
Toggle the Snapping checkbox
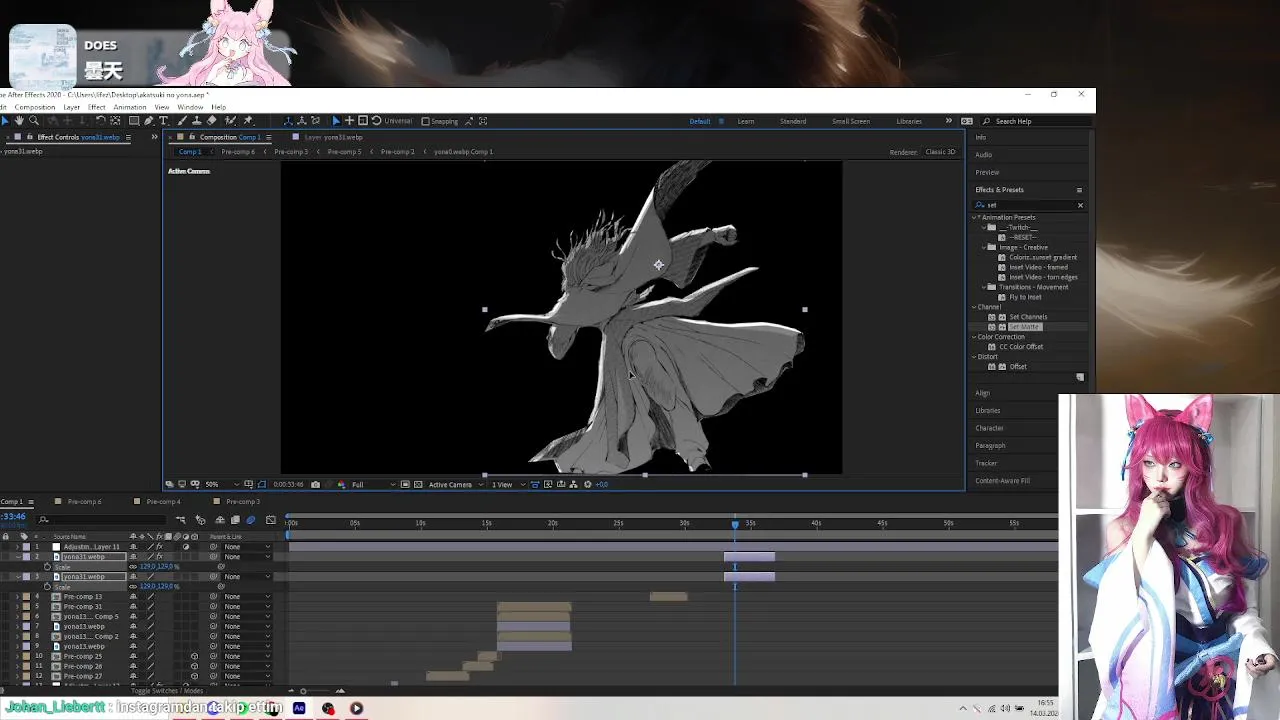pos(425,121)
